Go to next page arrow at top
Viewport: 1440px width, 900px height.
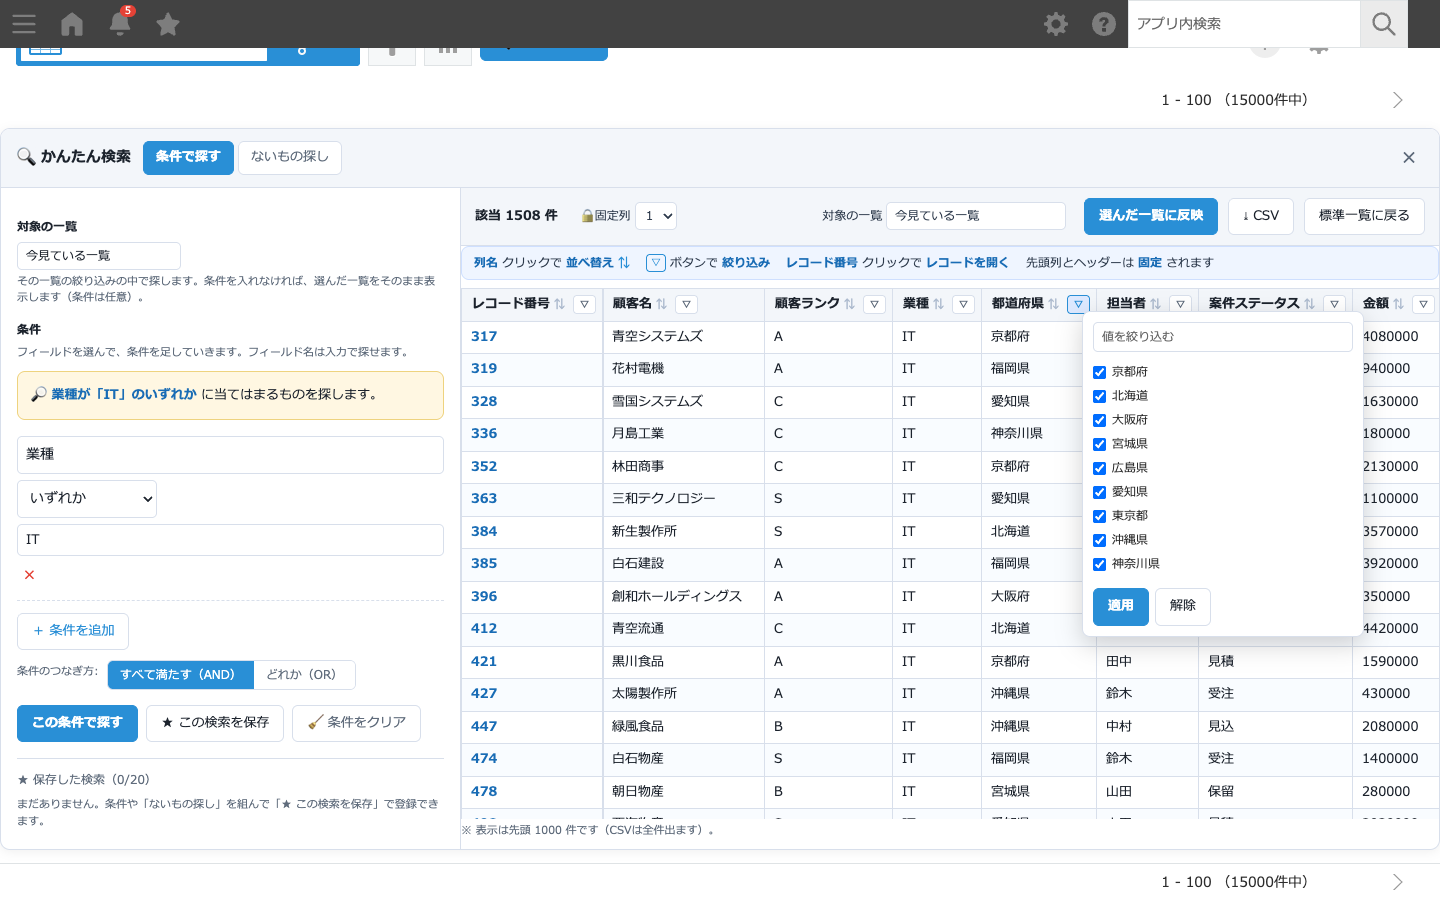click(x=1398, y=100)
